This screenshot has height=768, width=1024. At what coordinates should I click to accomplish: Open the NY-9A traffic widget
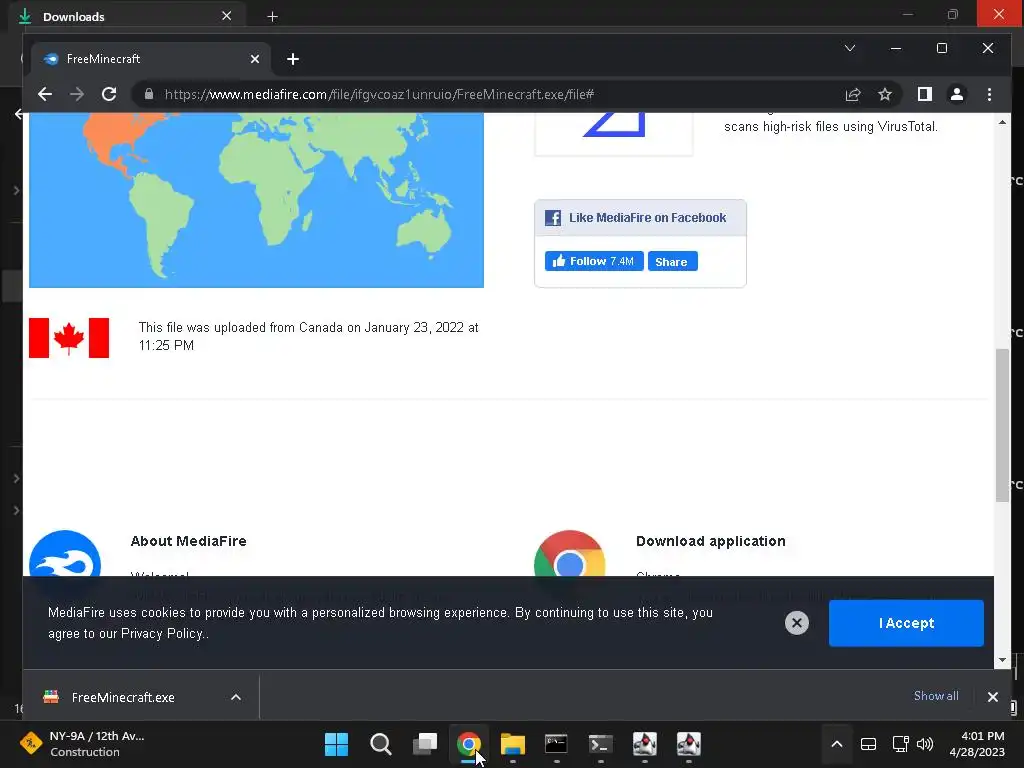coord(84,744)
